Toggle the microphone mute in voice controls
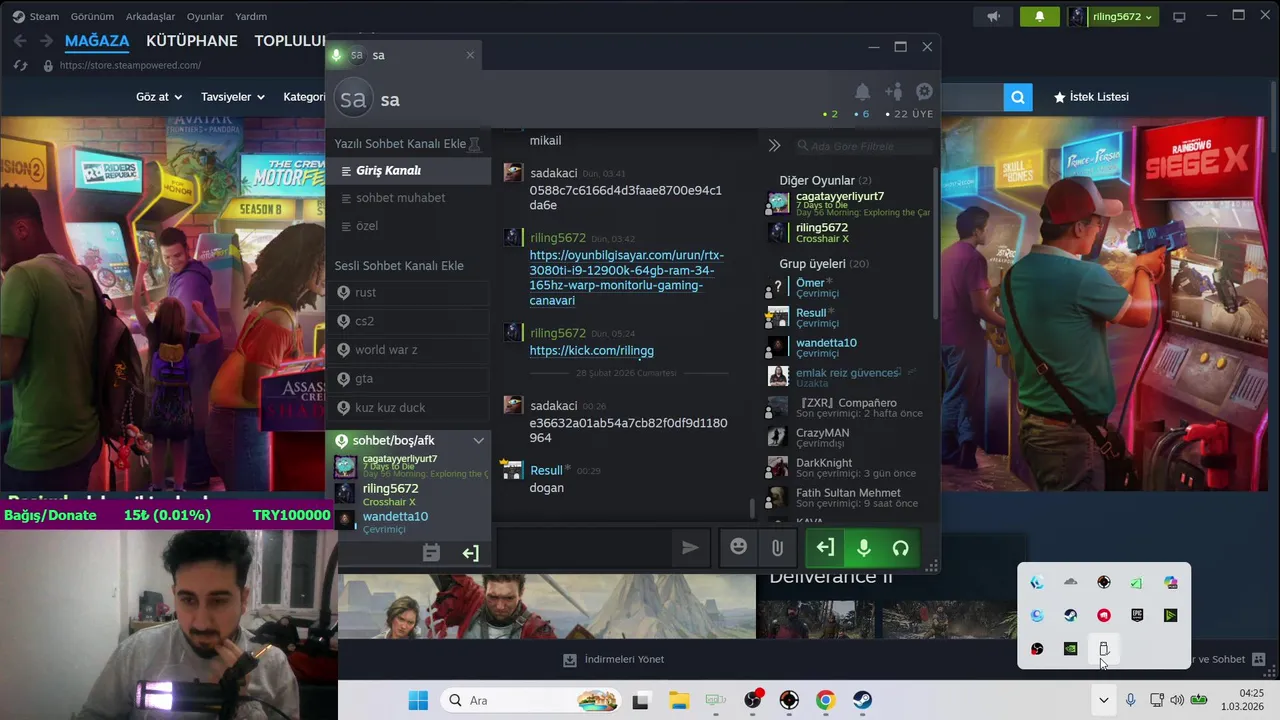Screen dimensions: 1280x720 coord(863,548)
